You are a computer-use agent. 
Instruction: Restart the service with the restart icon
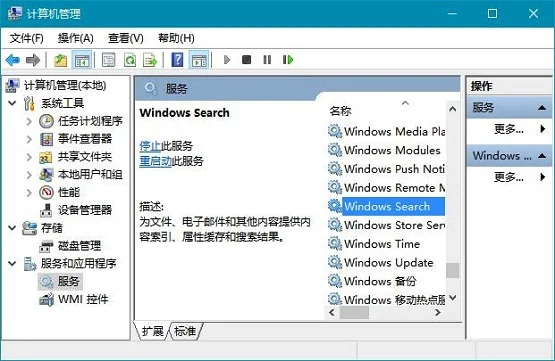pyautogui.click(x=288, y=59)
